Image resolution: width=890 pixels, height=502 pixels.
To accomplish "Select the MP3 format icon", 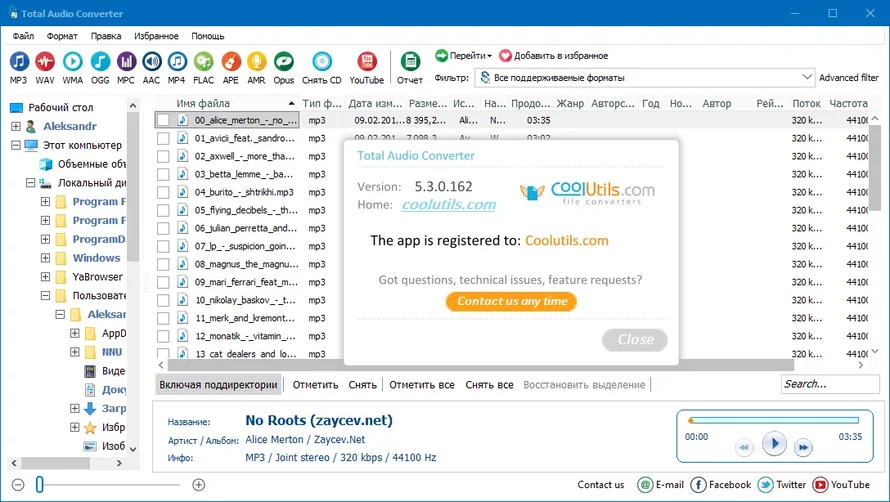I will 19,61.
